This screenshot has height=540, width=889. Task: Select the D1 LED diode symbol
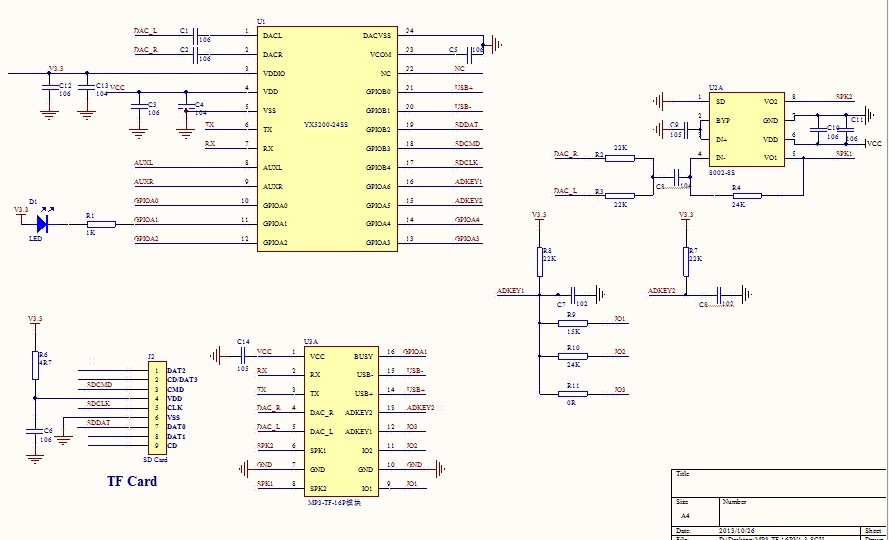pyautogui.click(x=42, y=225)
